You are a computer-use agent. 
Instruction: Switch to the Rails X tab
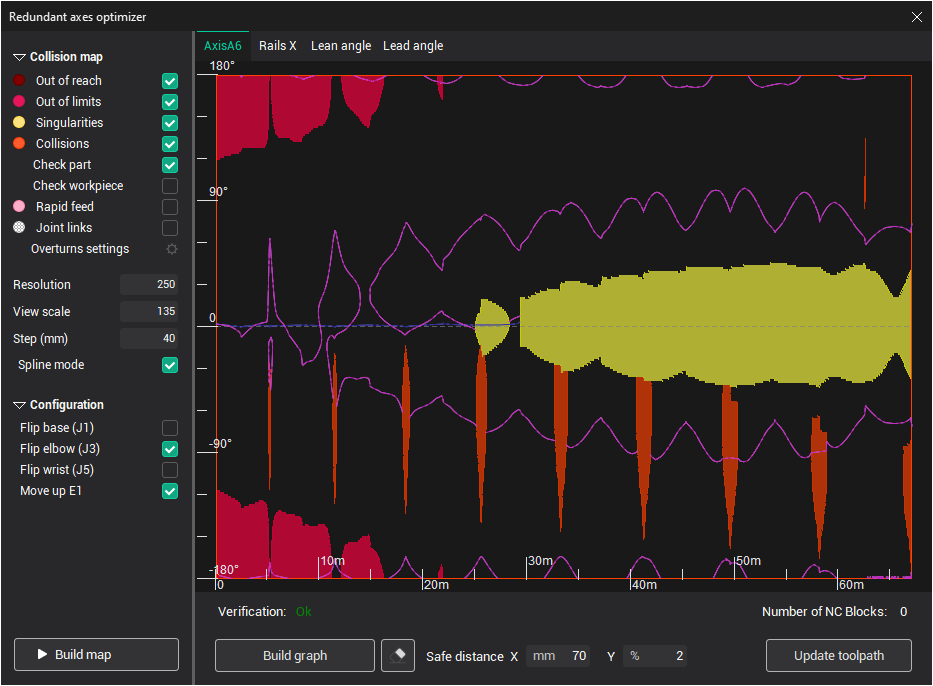coord(278,46)
